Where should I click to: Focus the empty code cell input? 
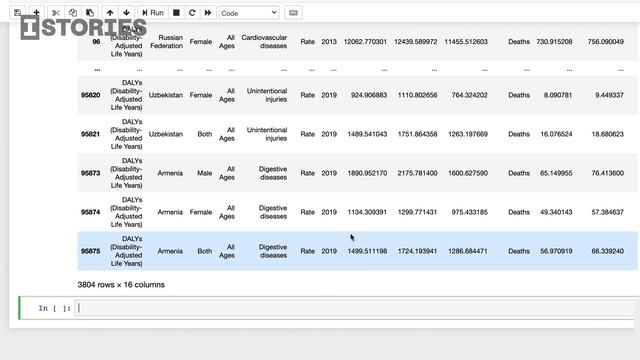tap(354, 308)
